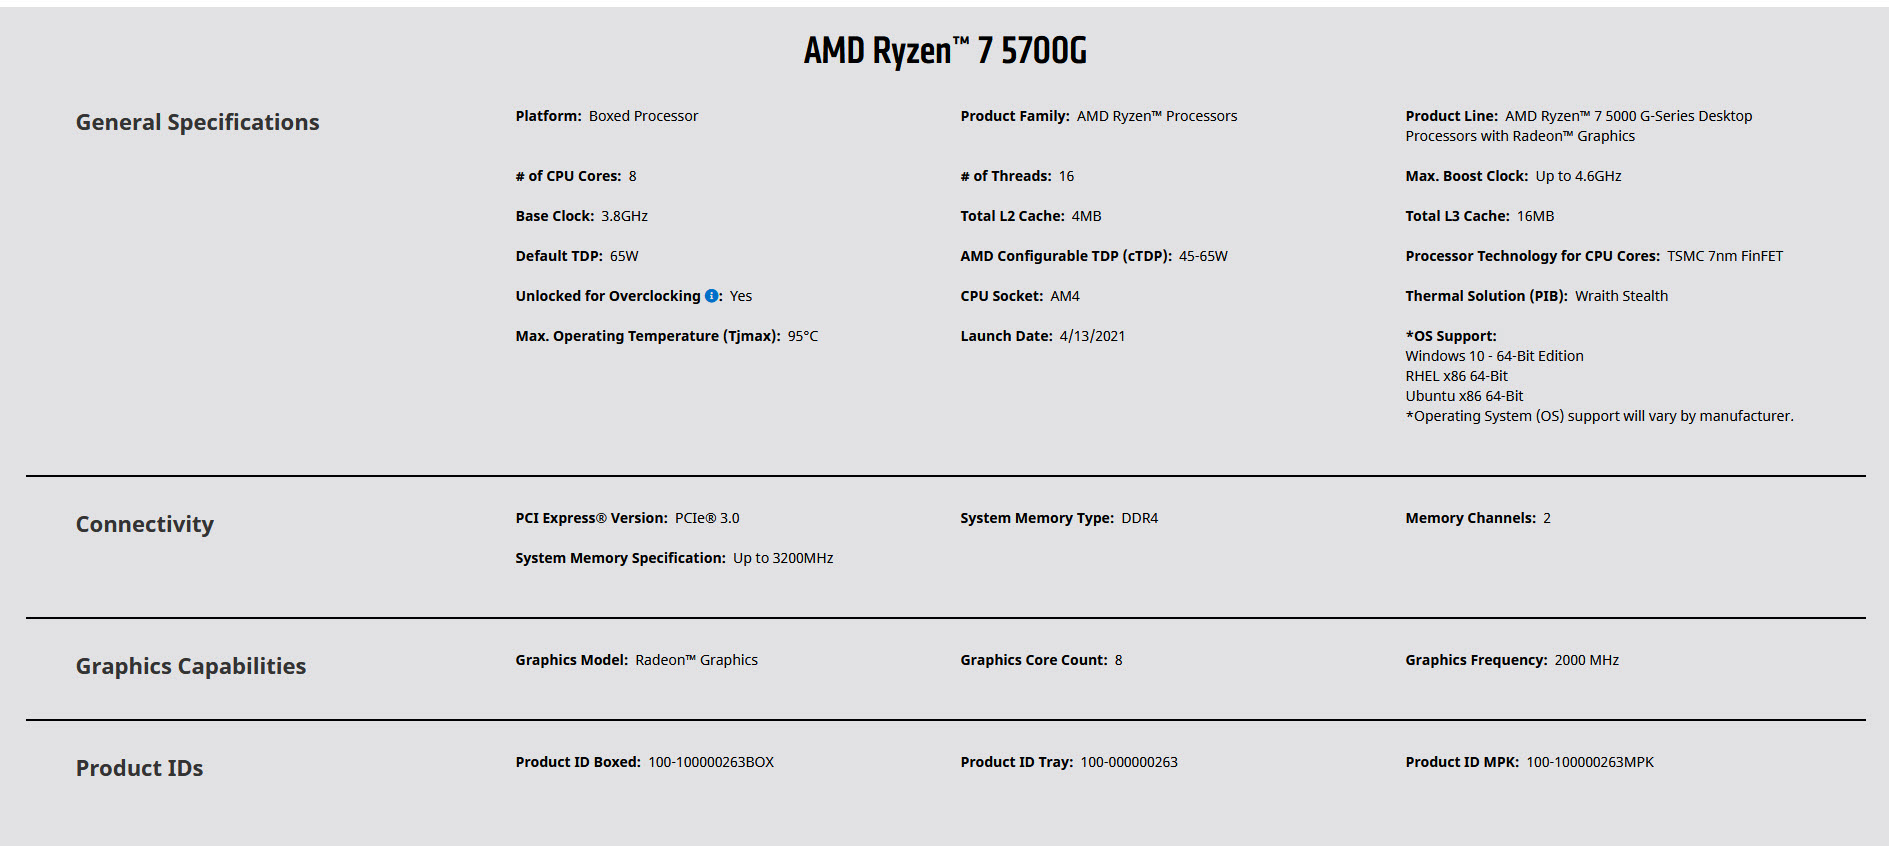1889x846 pixels.
Task: Click the Graphics Capabilities section heading
Action: (x=191, y=666)
